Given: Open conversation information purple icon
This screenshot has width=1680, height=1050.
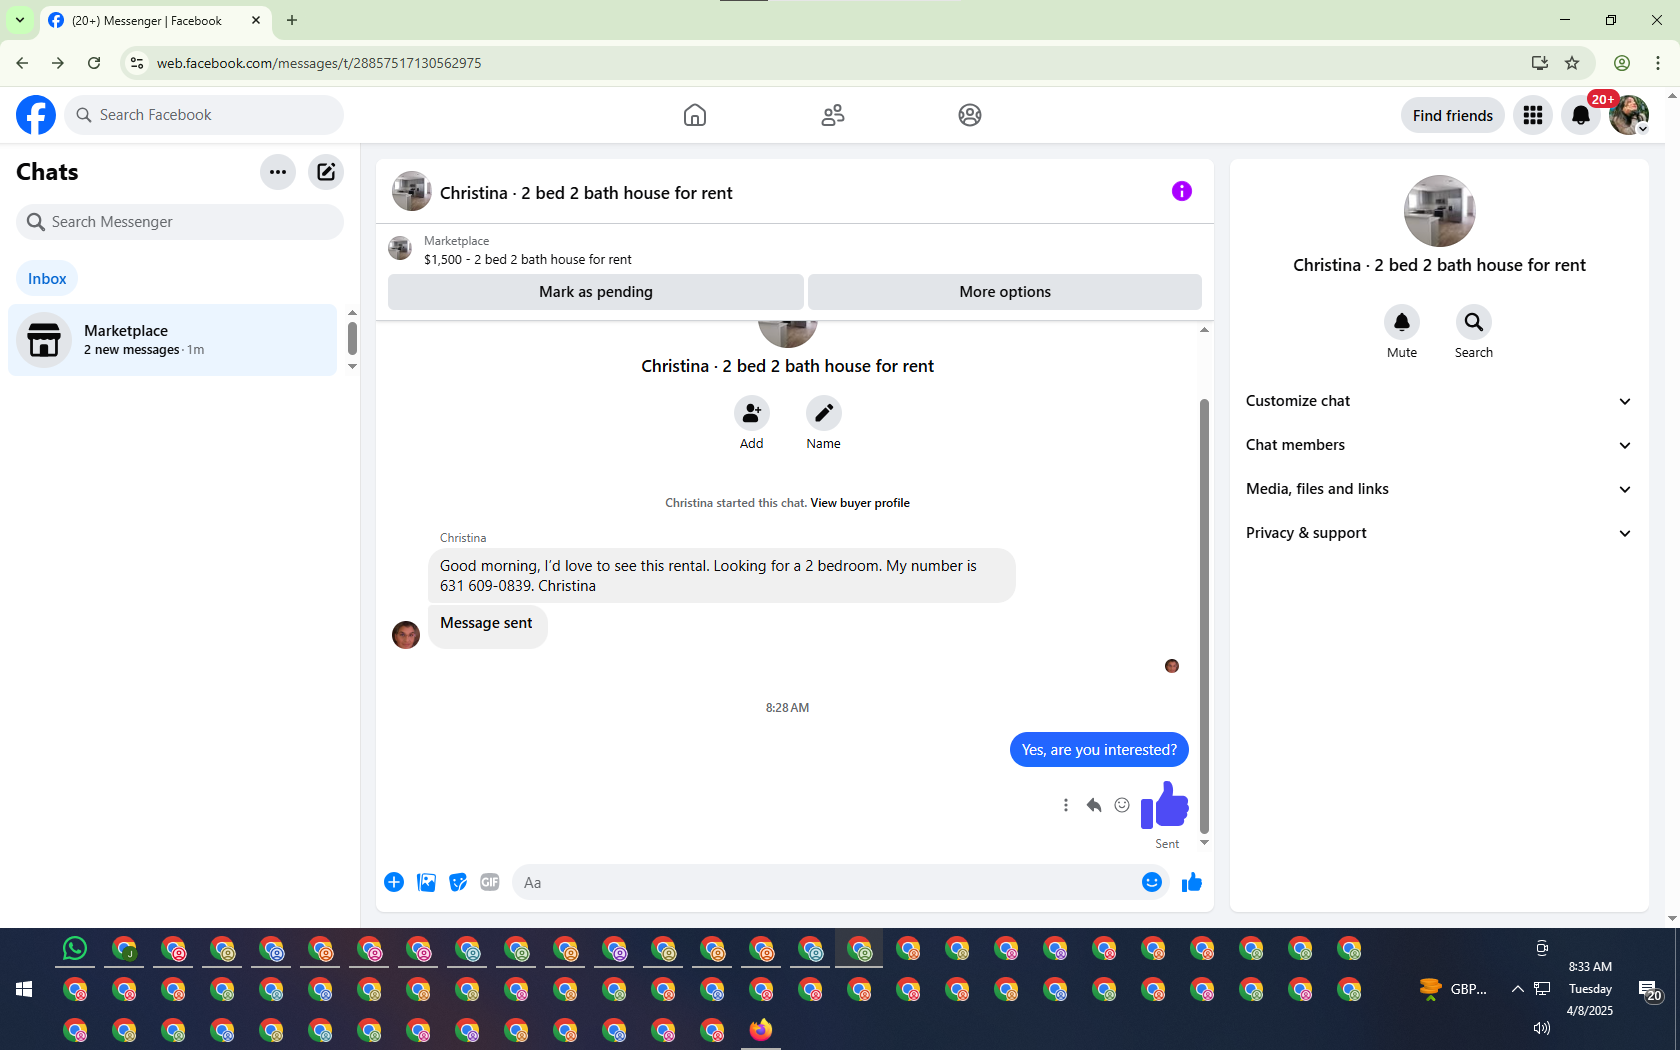Looking at the screenshot, I should (1182, 191).
